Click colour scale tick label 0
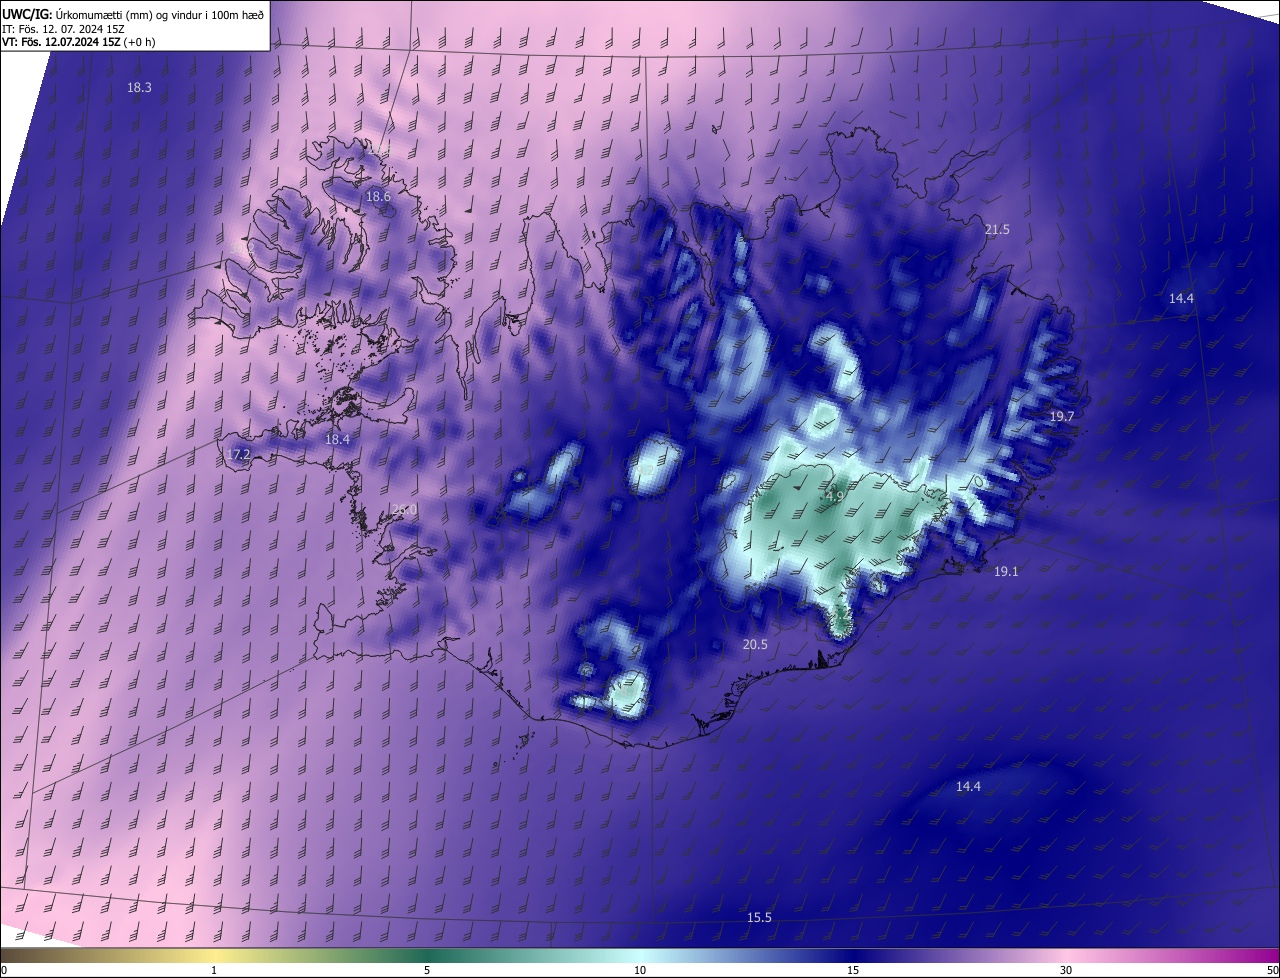 pyautogui.click(x=4, y=970)
